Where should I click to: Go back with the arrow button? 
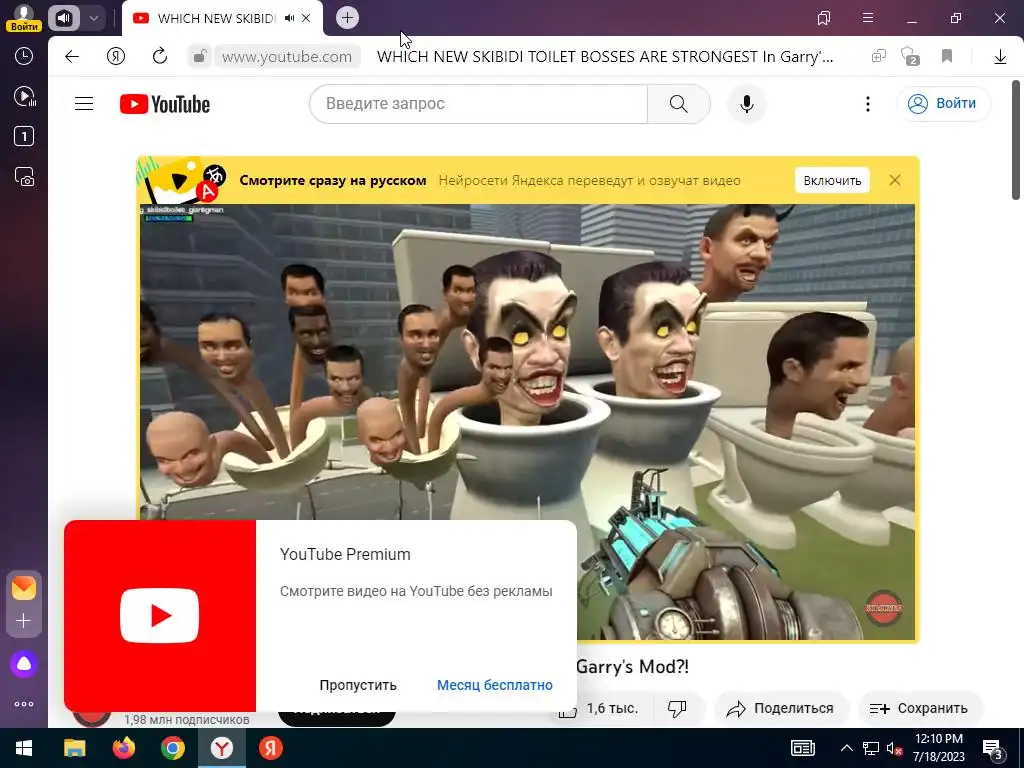click(72, 57)
